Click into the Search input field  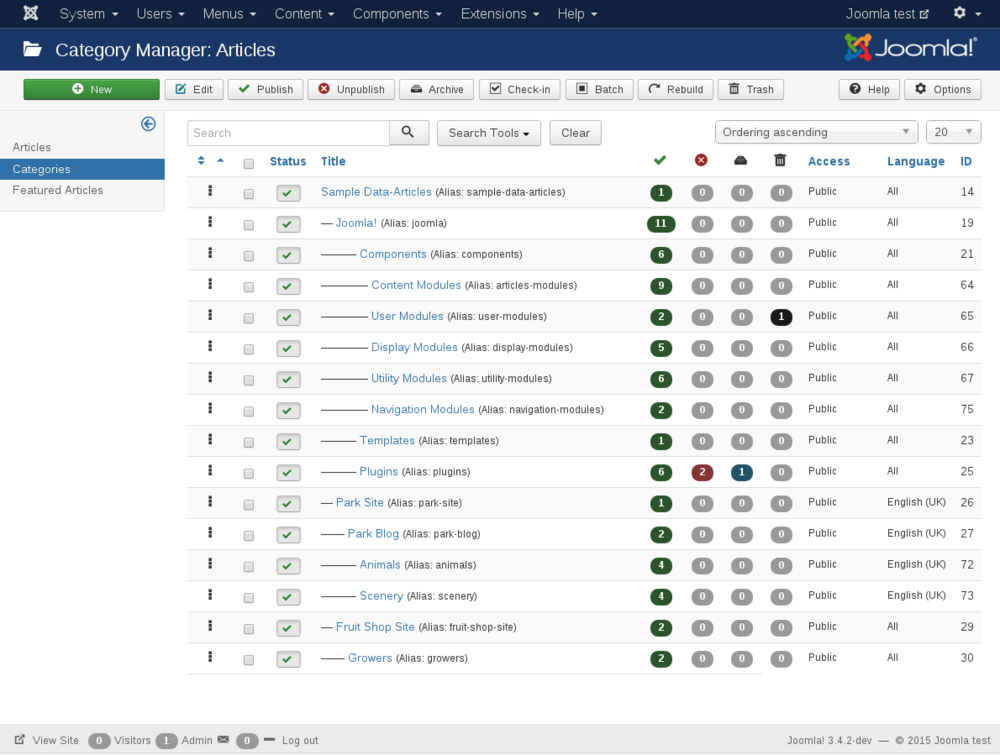[x=288, y=133]
